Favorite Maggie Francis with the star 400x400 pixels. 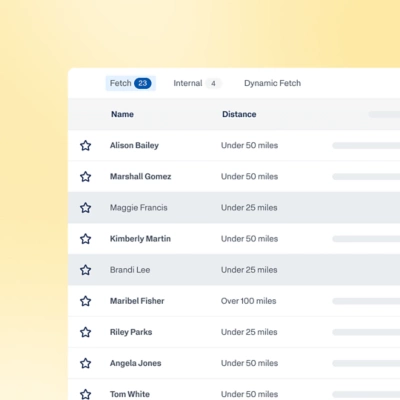point(86,208)
